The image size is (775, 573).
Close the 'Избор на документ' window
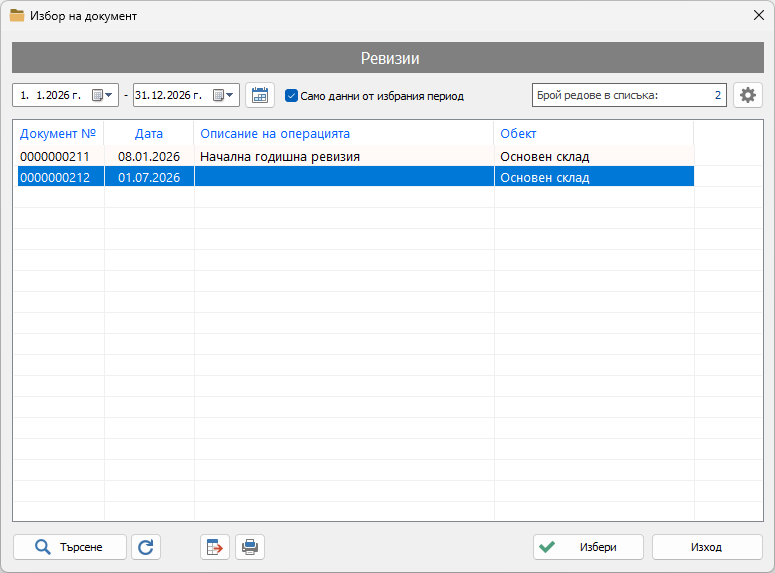click(759, 15)
